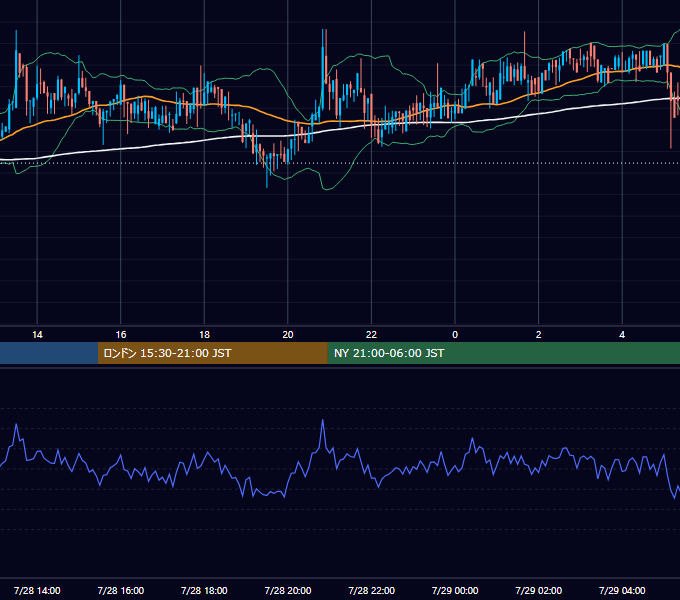Select the ロンドン 15:30-21:00 JST session bar
This screenshot has height=600, width=680.
coord(212,353)
